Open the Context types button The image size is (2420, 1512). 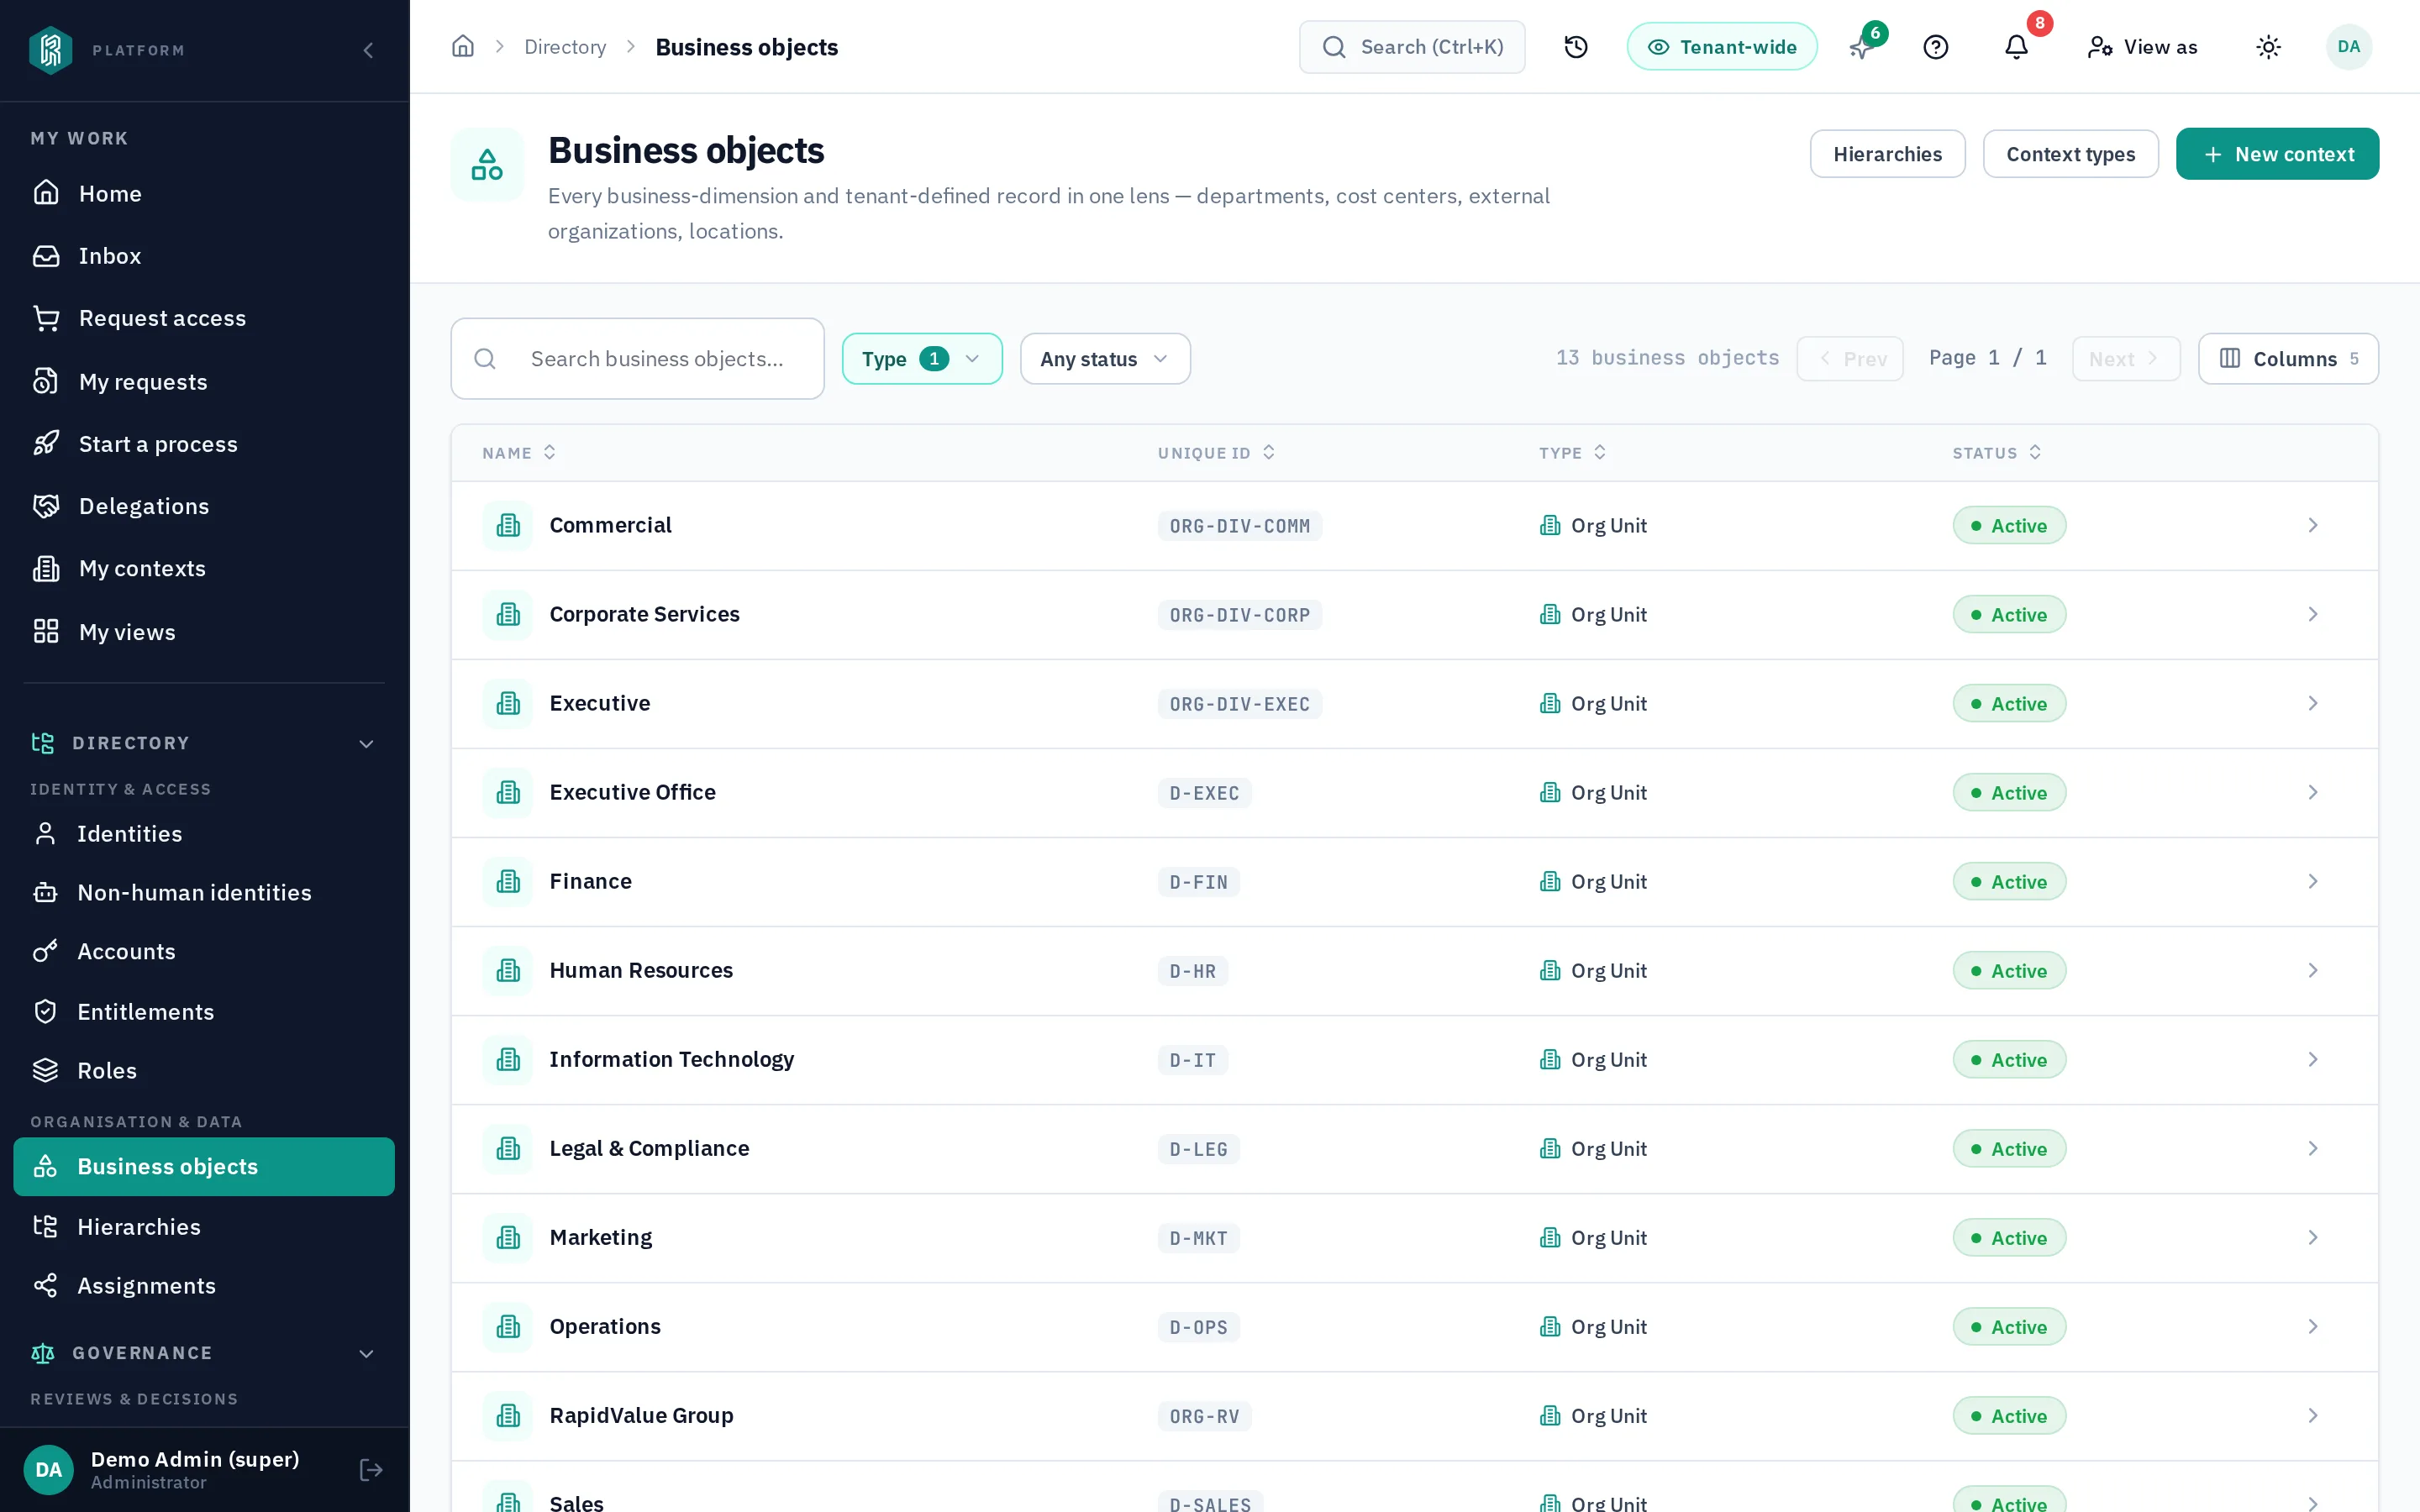tap(2070, 154)
